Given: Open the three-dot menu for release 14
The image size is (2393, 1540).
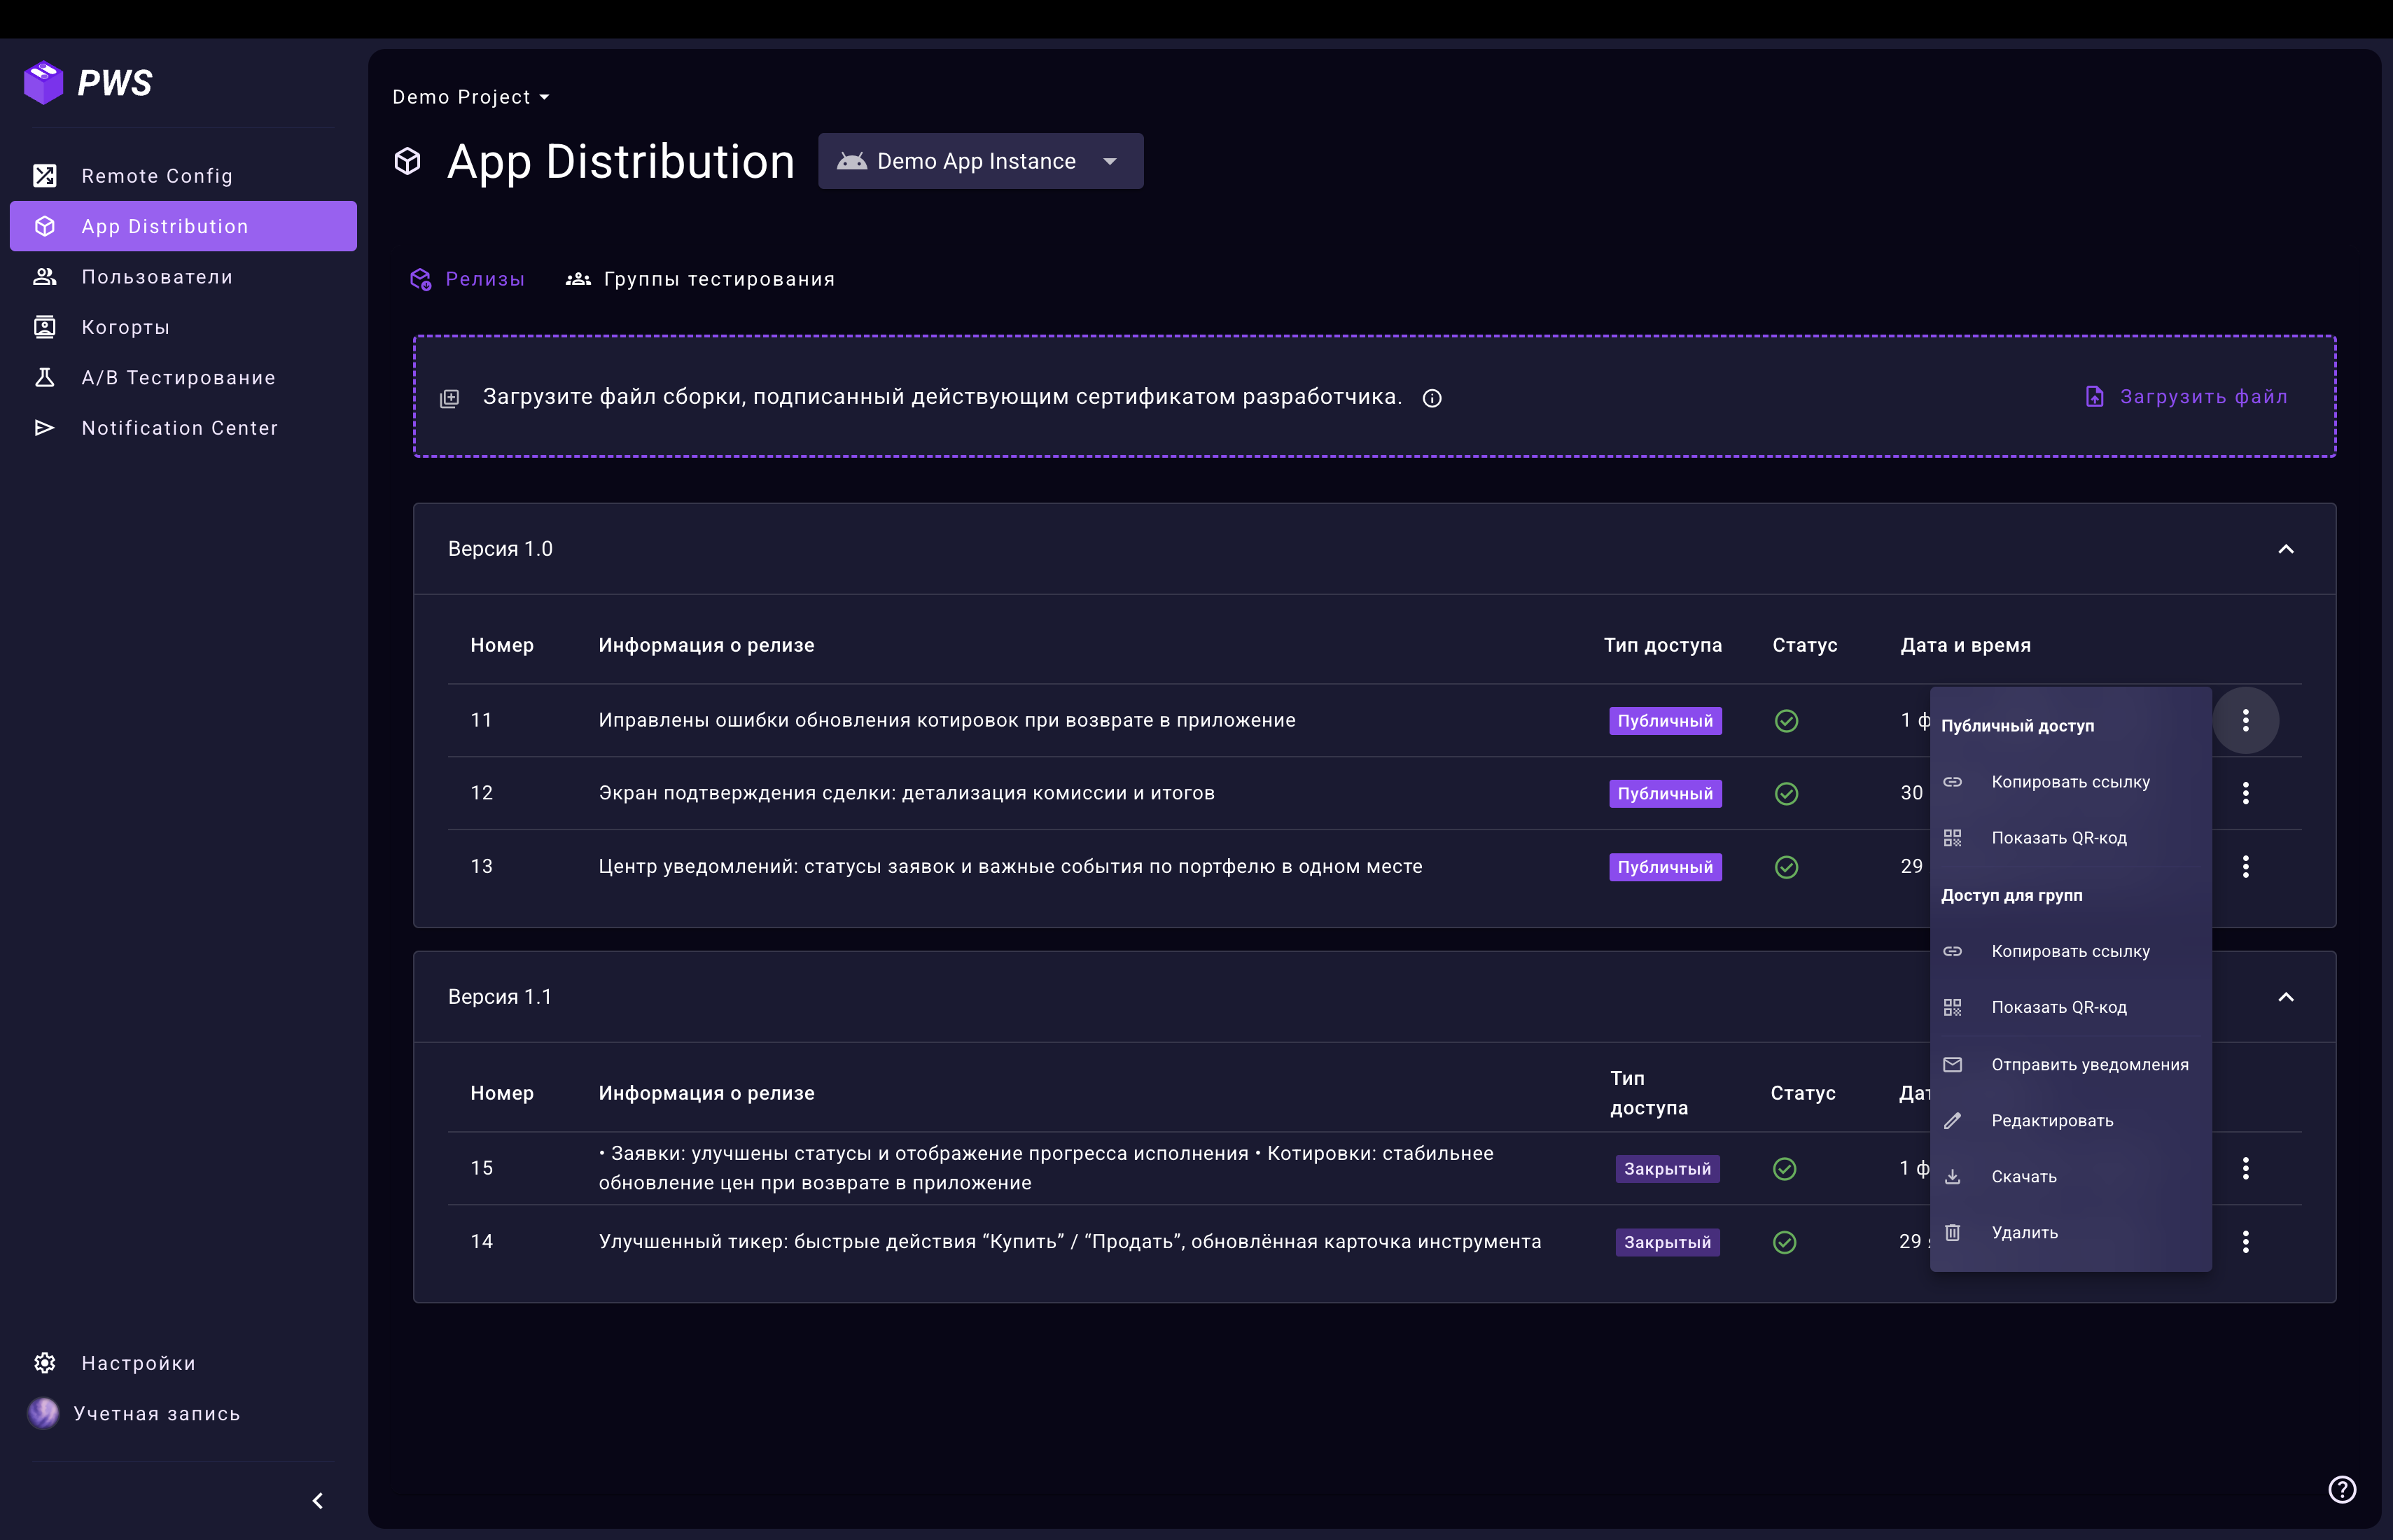Looking at the screenshot, I should 2245,1241.
